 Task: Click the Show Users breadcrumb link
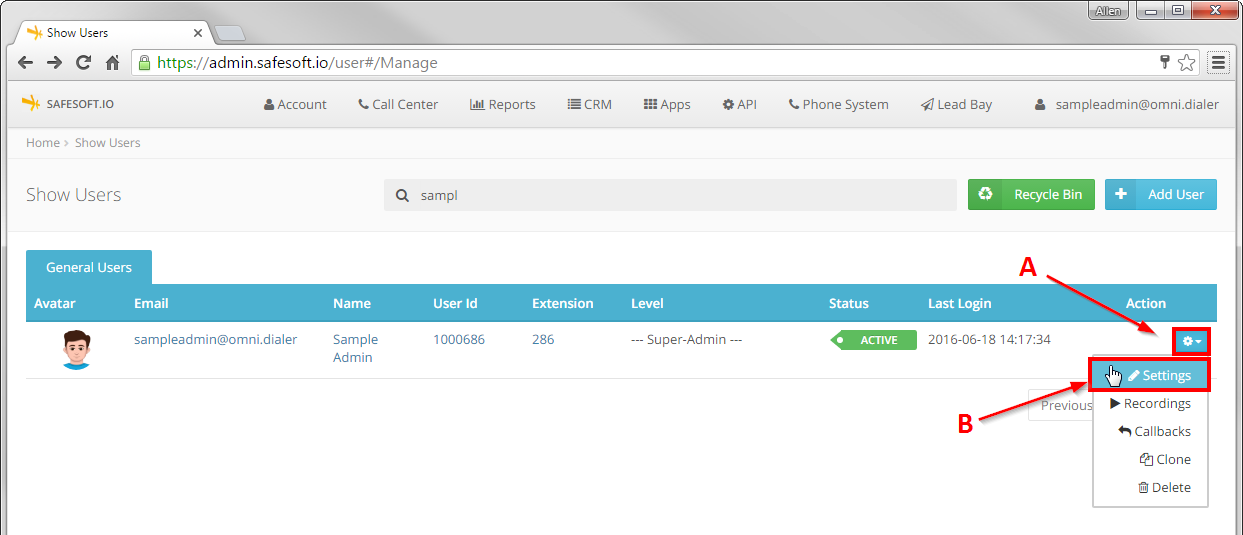[108, 142]
